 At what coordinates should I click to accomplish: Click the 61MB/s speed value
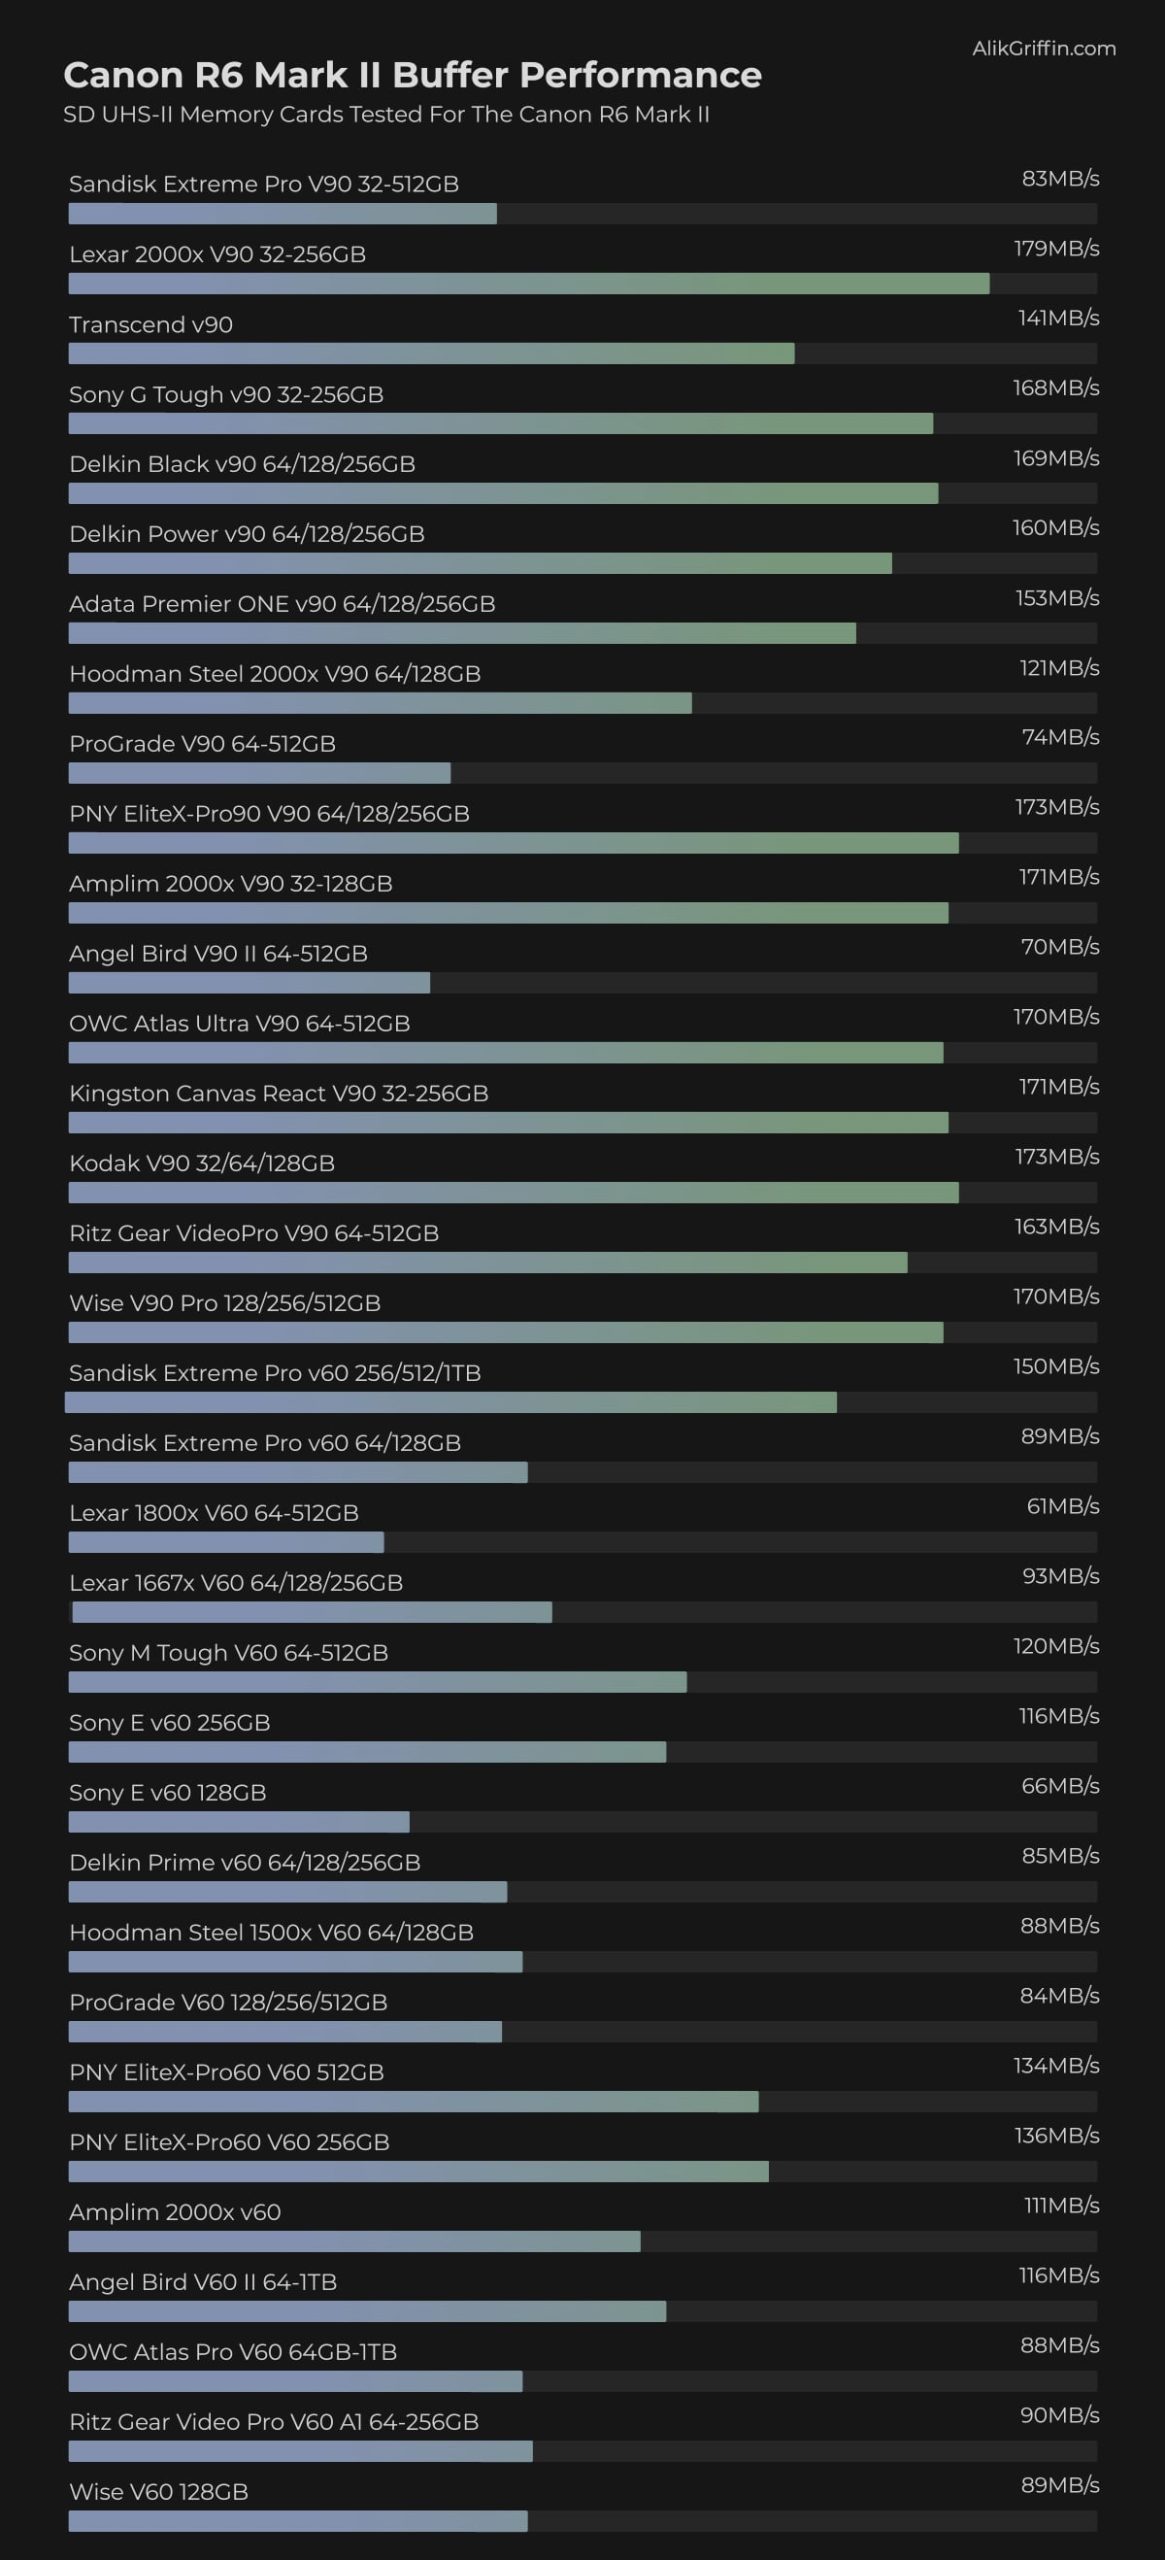point(1062,1506)
